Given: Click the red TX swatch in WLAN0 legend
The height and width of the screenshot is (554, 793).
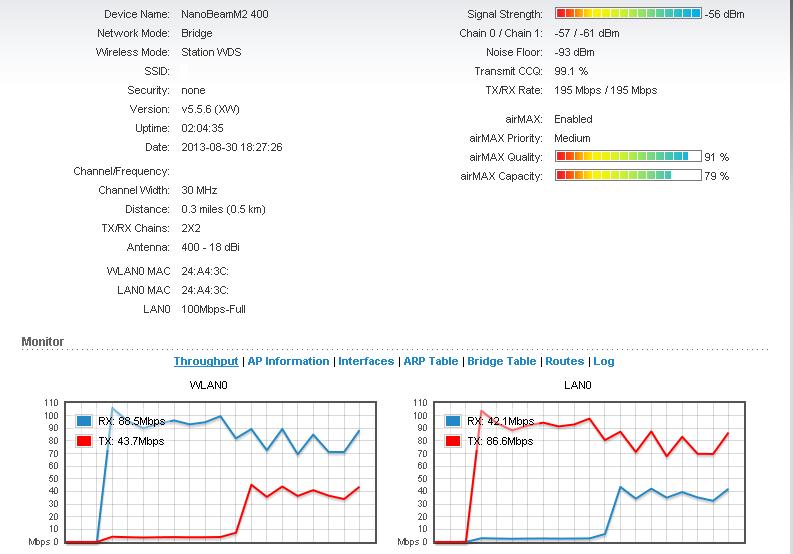Looking at the screenshot, I should tap(84, 441).
